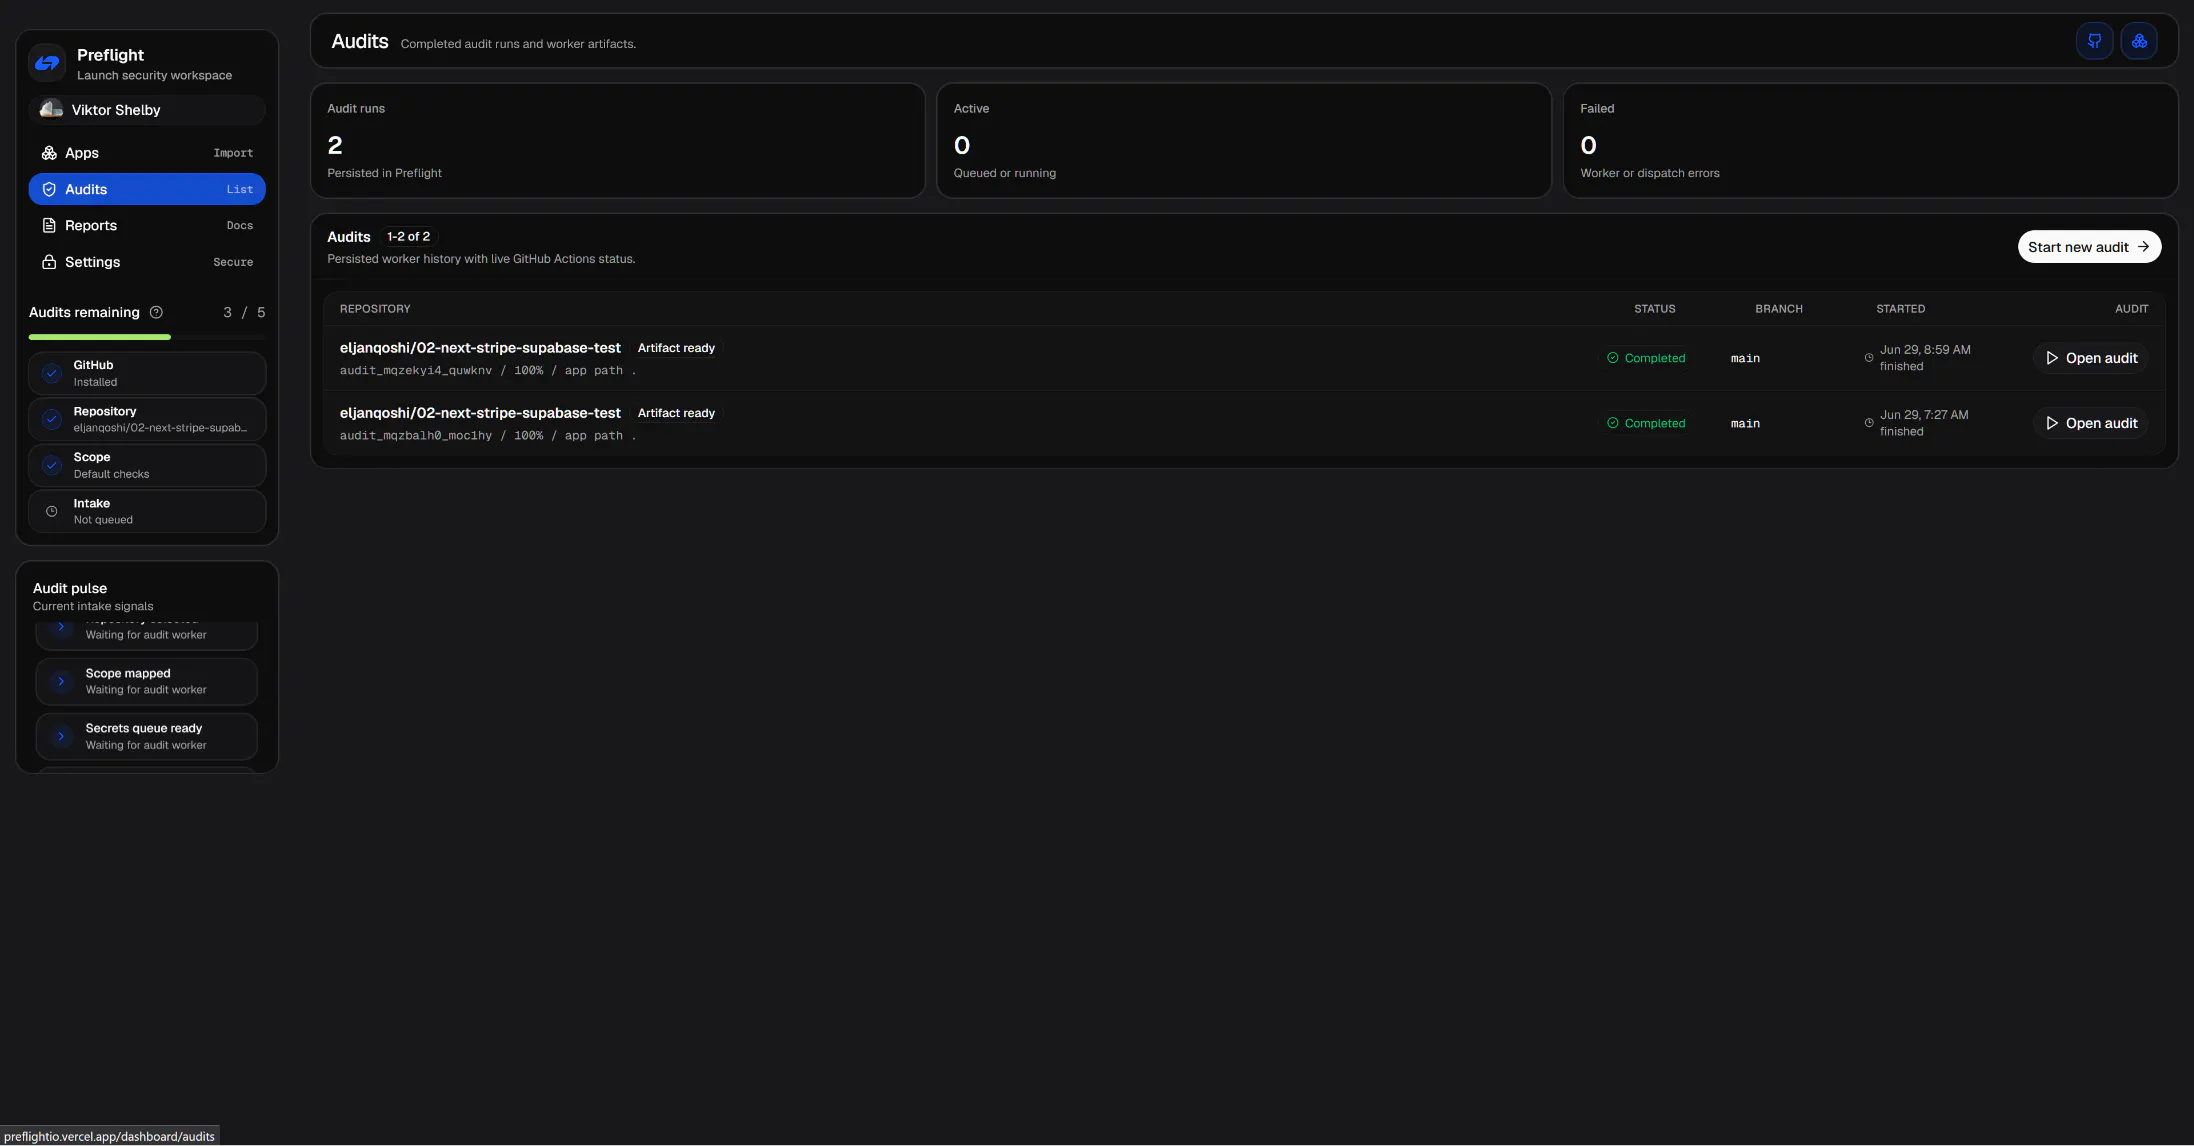Click the Repository eljanqoshi checklist item
The image size is (2194, 1146).
point(147,419)
